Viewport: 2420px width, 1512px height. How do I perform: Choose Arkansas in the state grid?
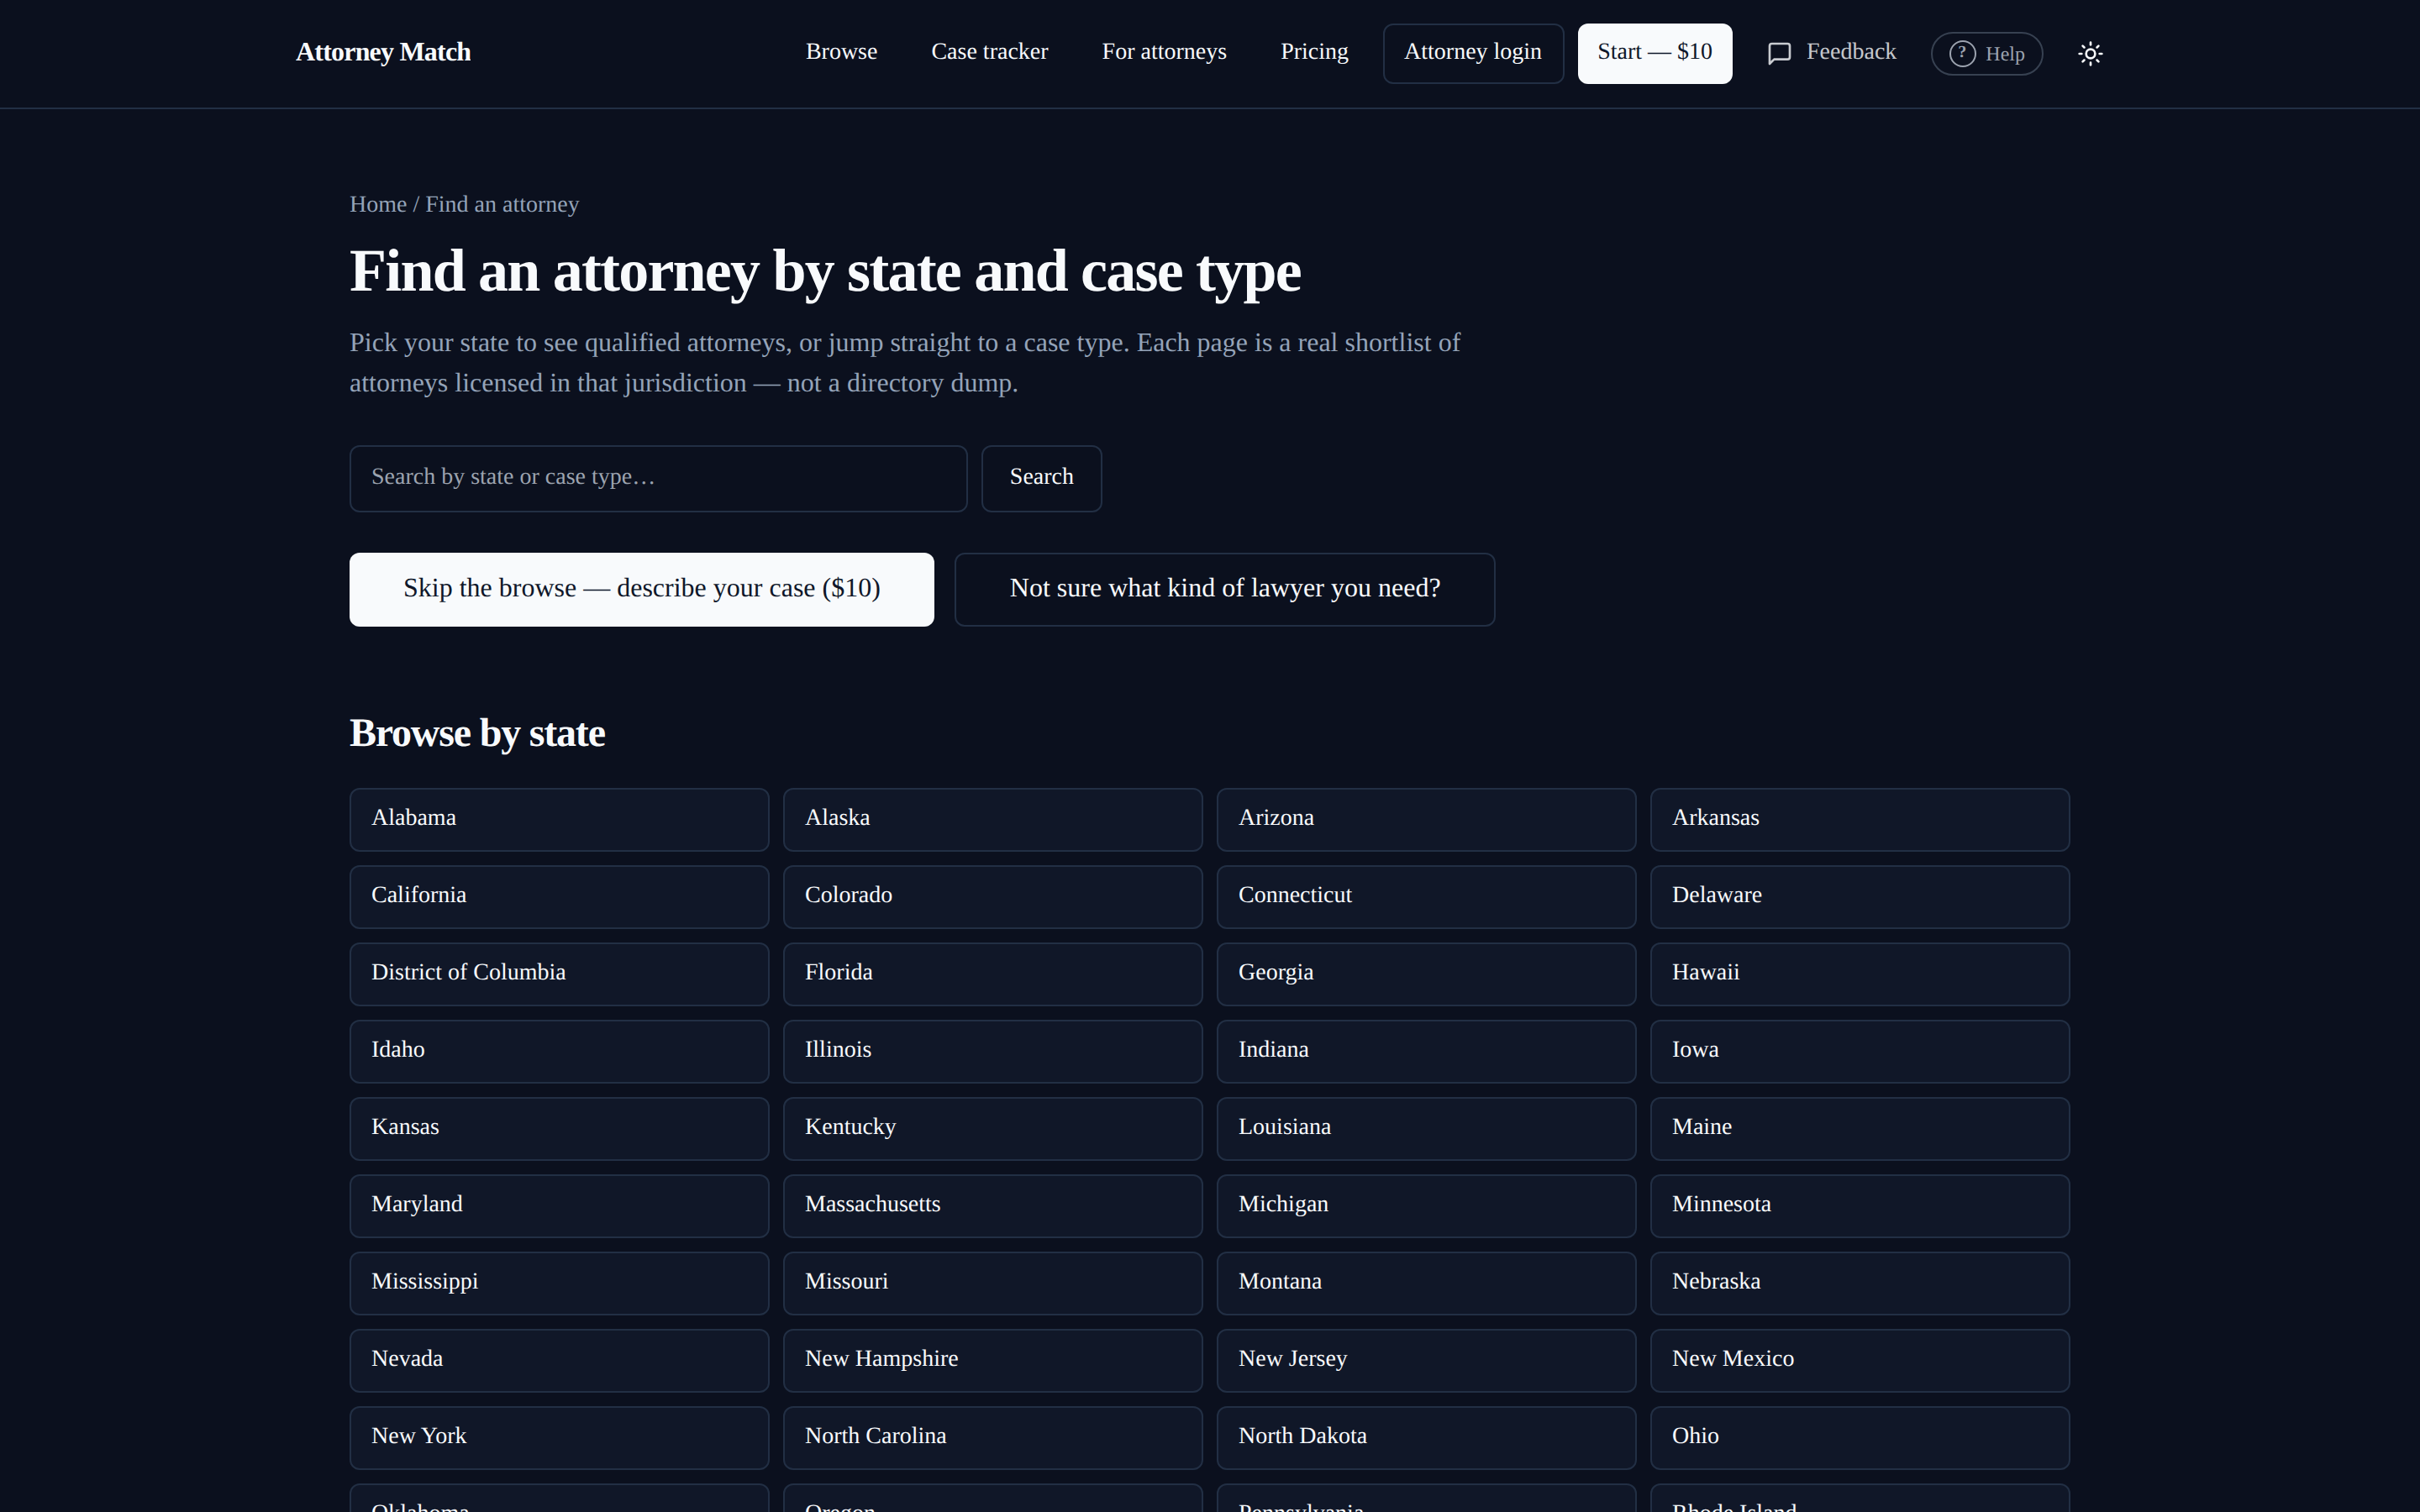(x=1859, y=819)
